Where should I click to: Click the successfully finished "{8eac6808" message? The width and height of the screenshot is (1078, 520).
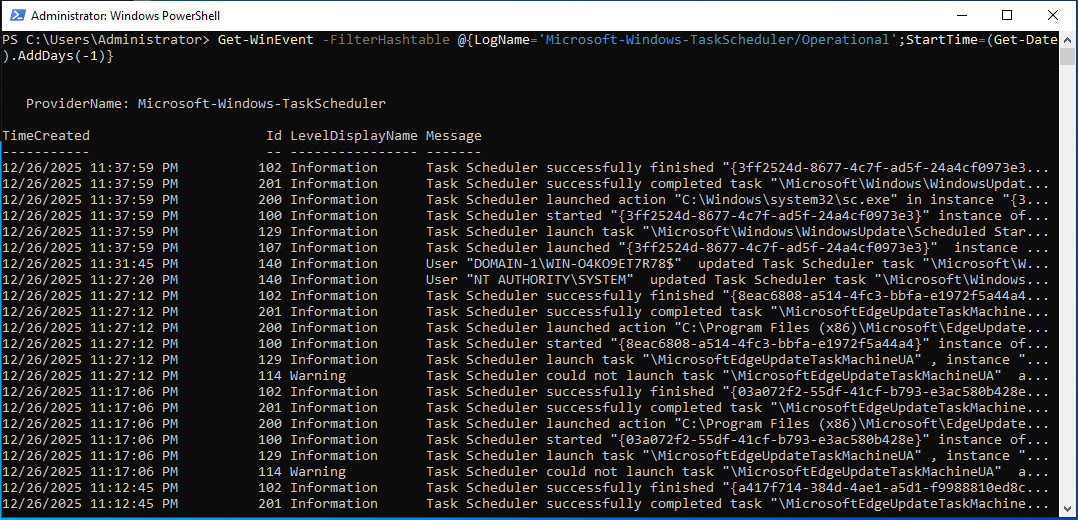click(738, 296)
